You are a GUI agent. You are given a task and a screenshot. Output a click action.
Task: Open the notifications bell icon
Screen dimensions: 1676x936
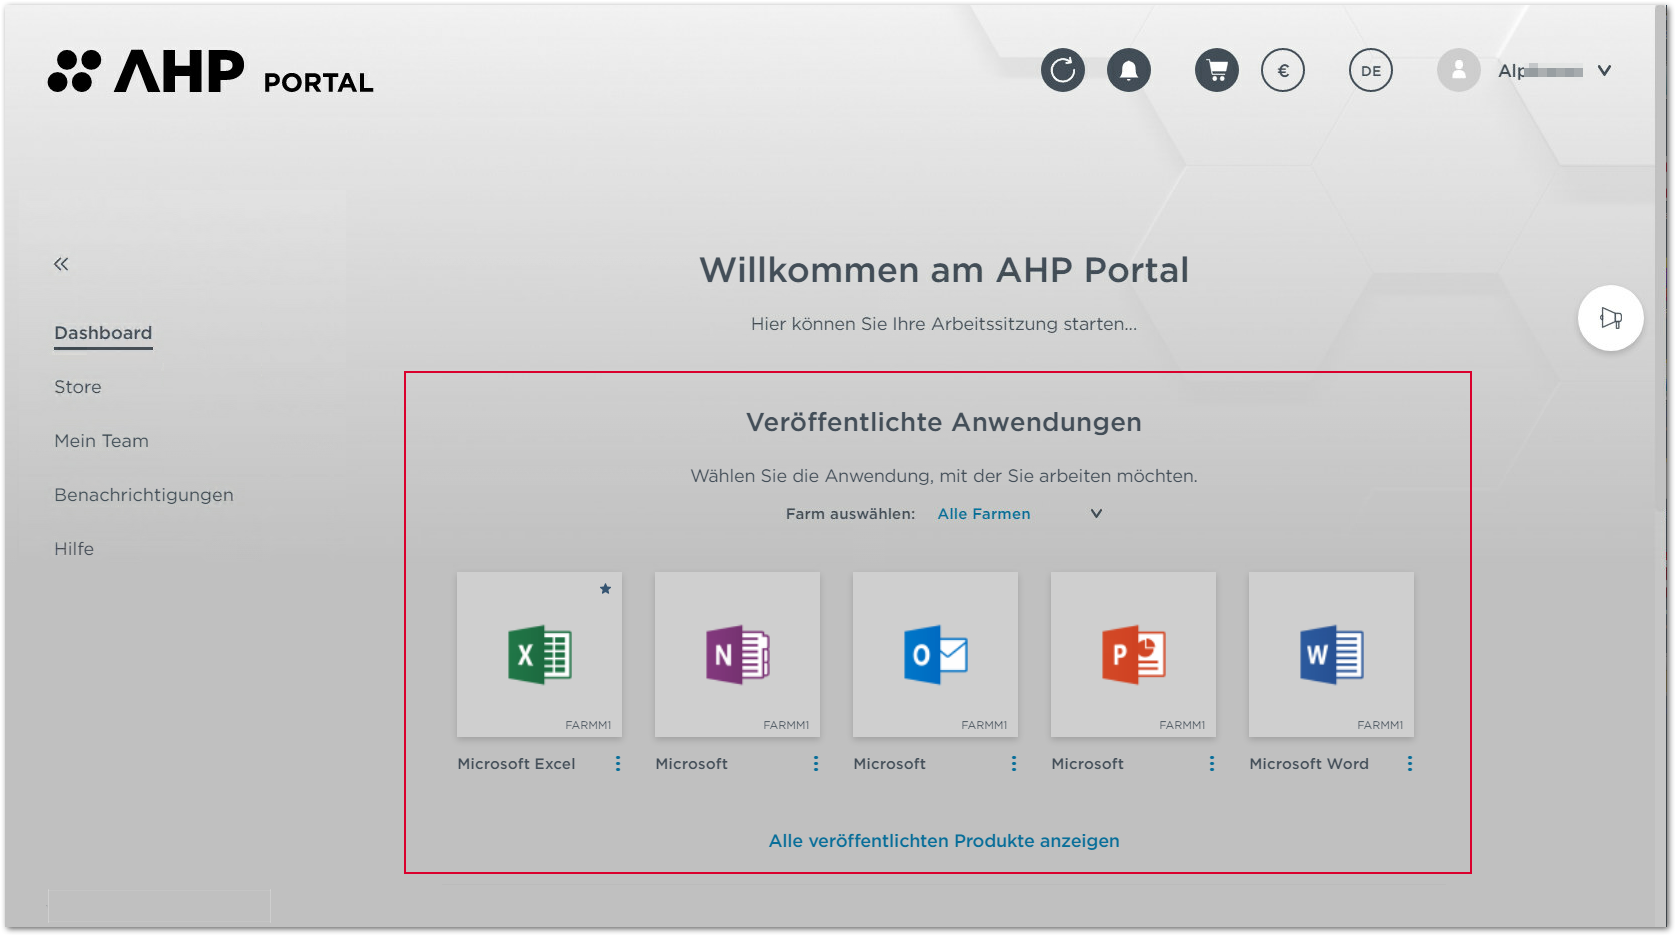(1129, 70)
